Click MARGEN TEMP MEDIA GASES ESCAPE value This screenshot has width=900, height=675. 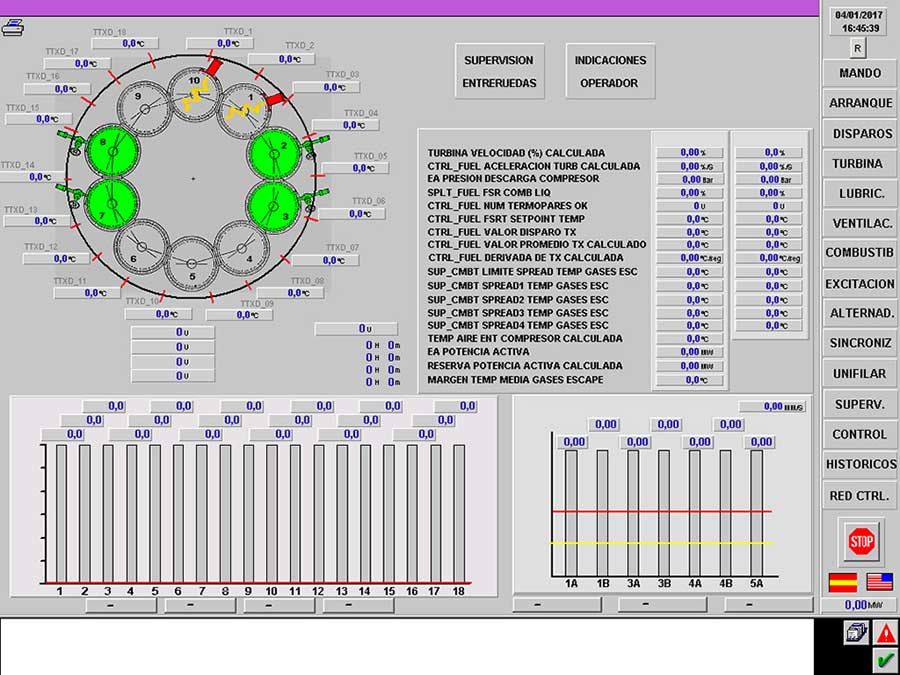(x=690, y=380)
